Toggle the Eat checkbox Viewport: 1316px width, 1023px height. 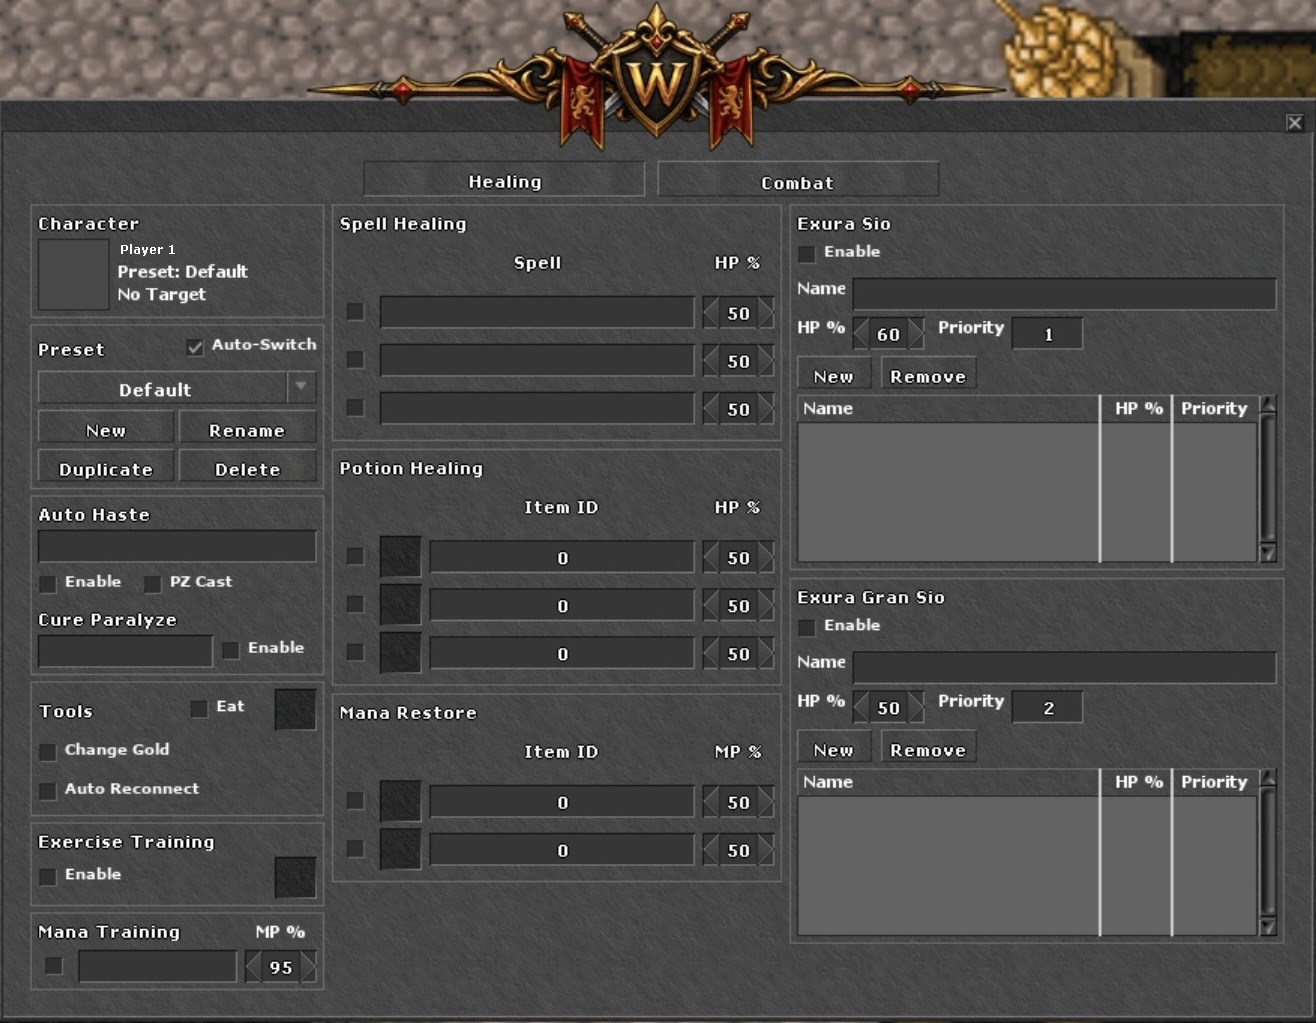[x=198, y=708]
